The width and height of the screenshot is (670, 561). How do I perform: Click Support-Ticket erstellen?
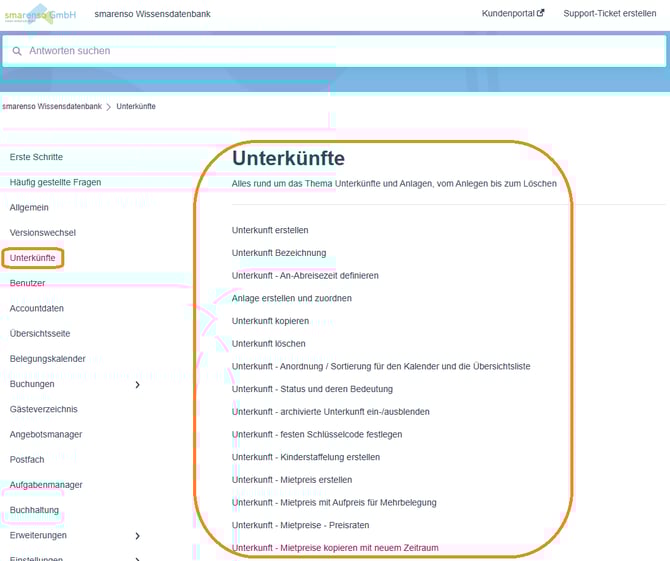pyautogui.click(x=609, y=14)
